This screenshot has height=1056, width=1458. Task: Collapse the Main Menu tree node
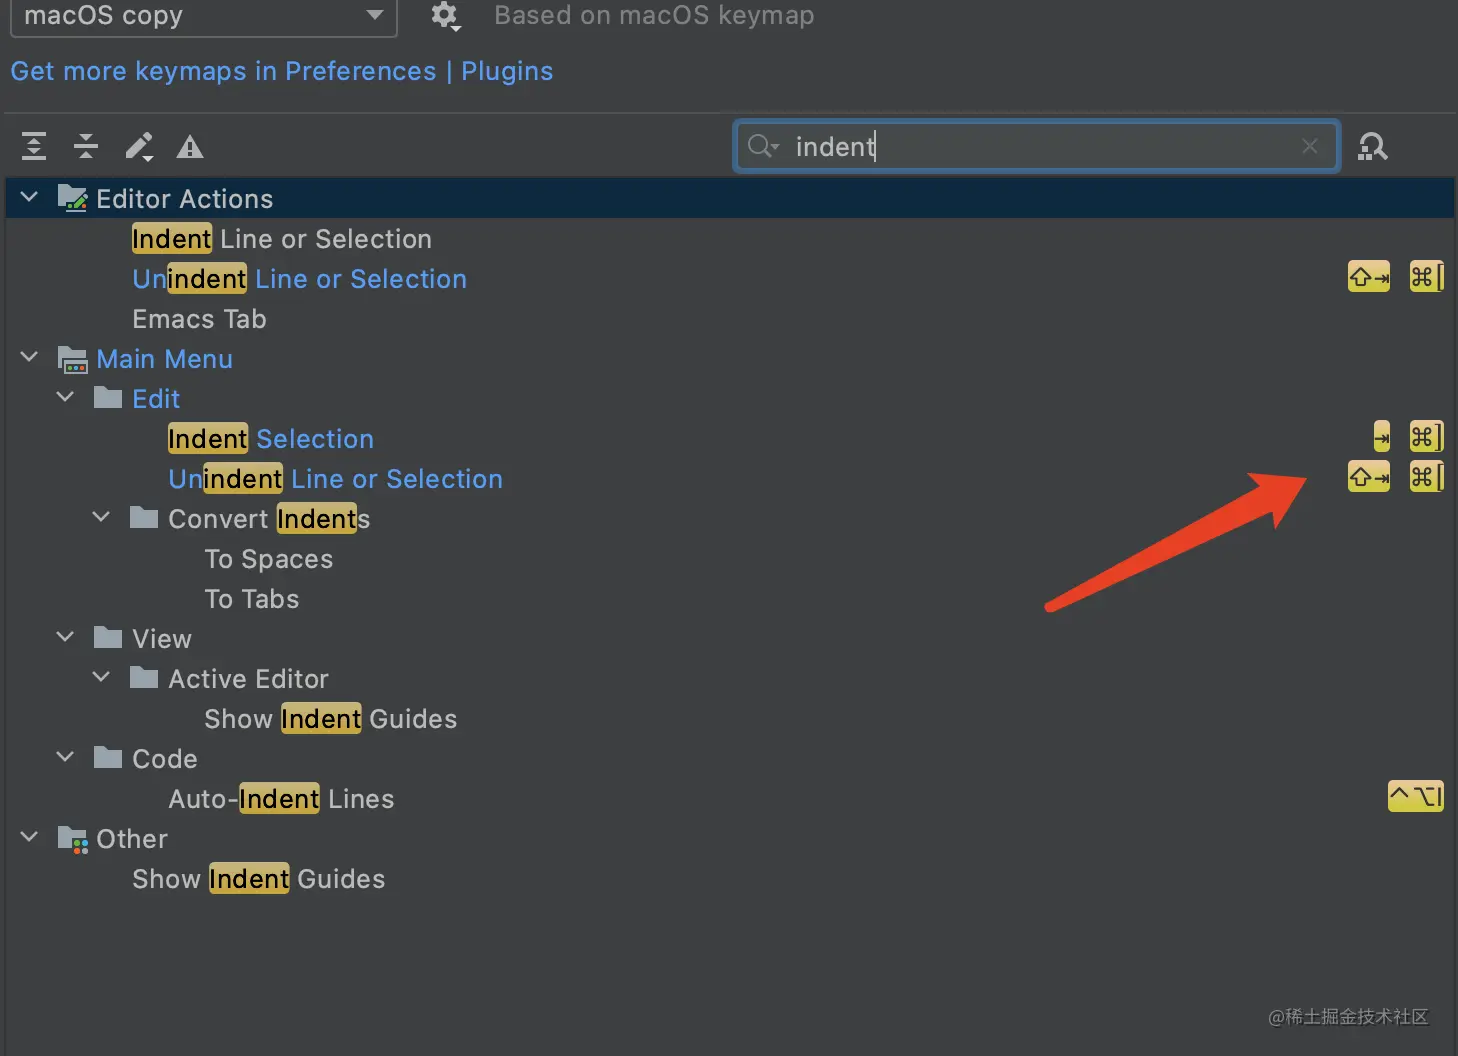29,357
